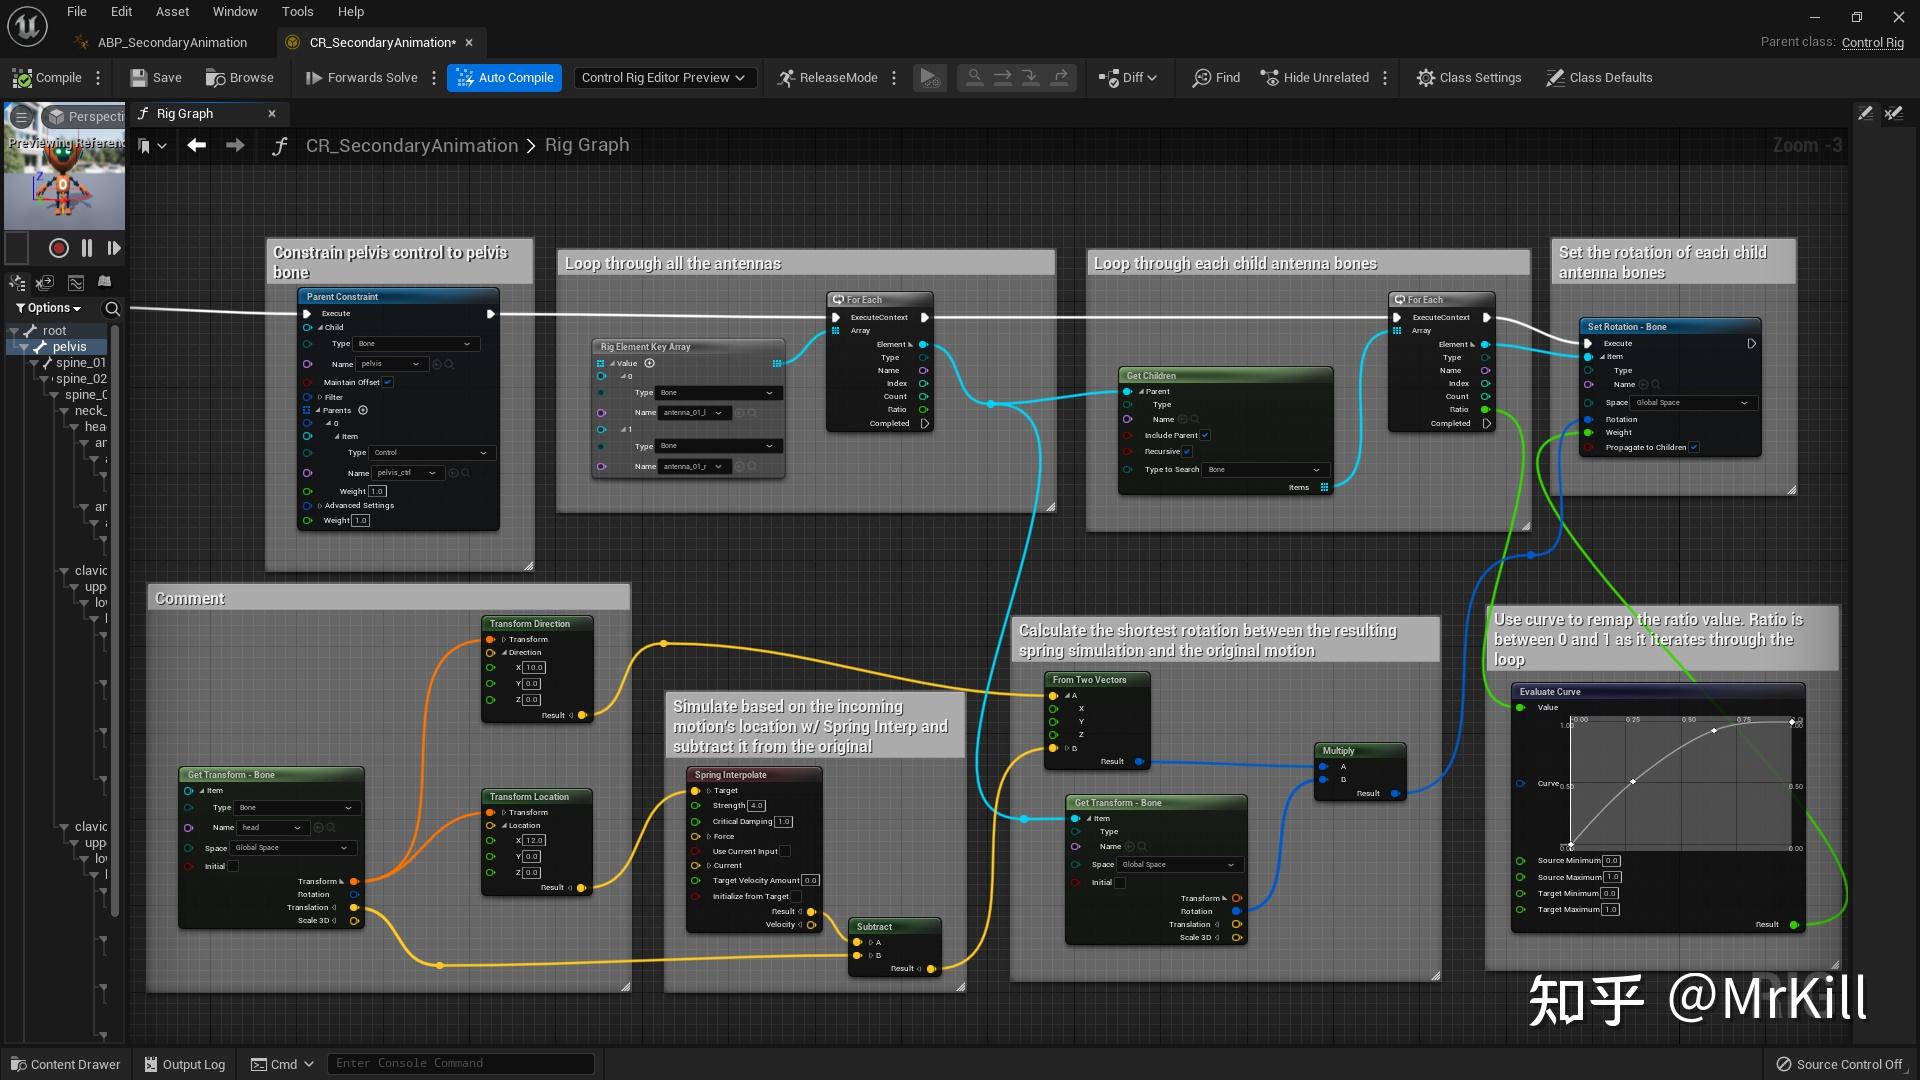Open the Diff dropdown
This screenshot has width=1920, height=1080.
point(1128,78)
